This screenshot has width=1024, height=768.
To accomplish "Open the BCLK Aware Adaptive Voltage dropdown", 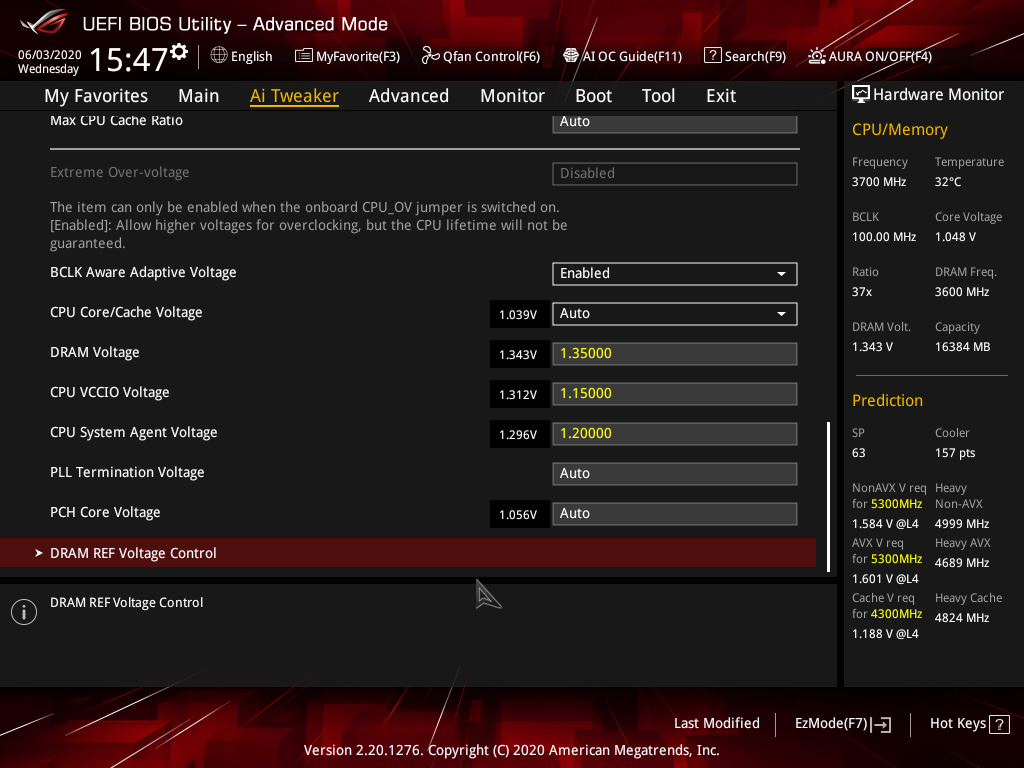I will pyautogui.click(x=674, y=273).
